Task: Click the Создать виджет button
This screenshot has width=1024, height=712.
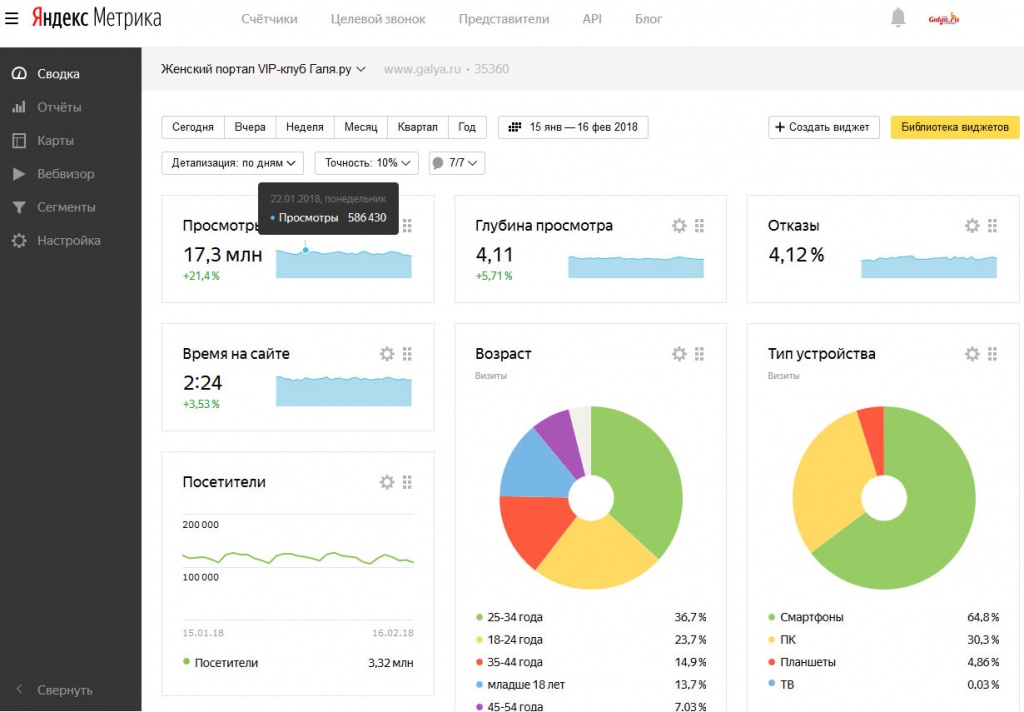Action: [824, 127]
